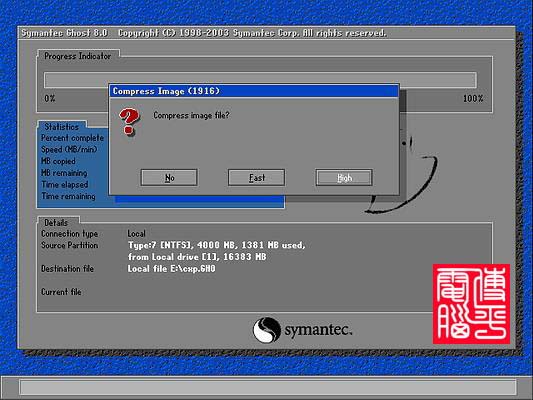Click the Symantec yin-yang logo
The width and height of the screenshot is (533, 400).
click(267, 330)
